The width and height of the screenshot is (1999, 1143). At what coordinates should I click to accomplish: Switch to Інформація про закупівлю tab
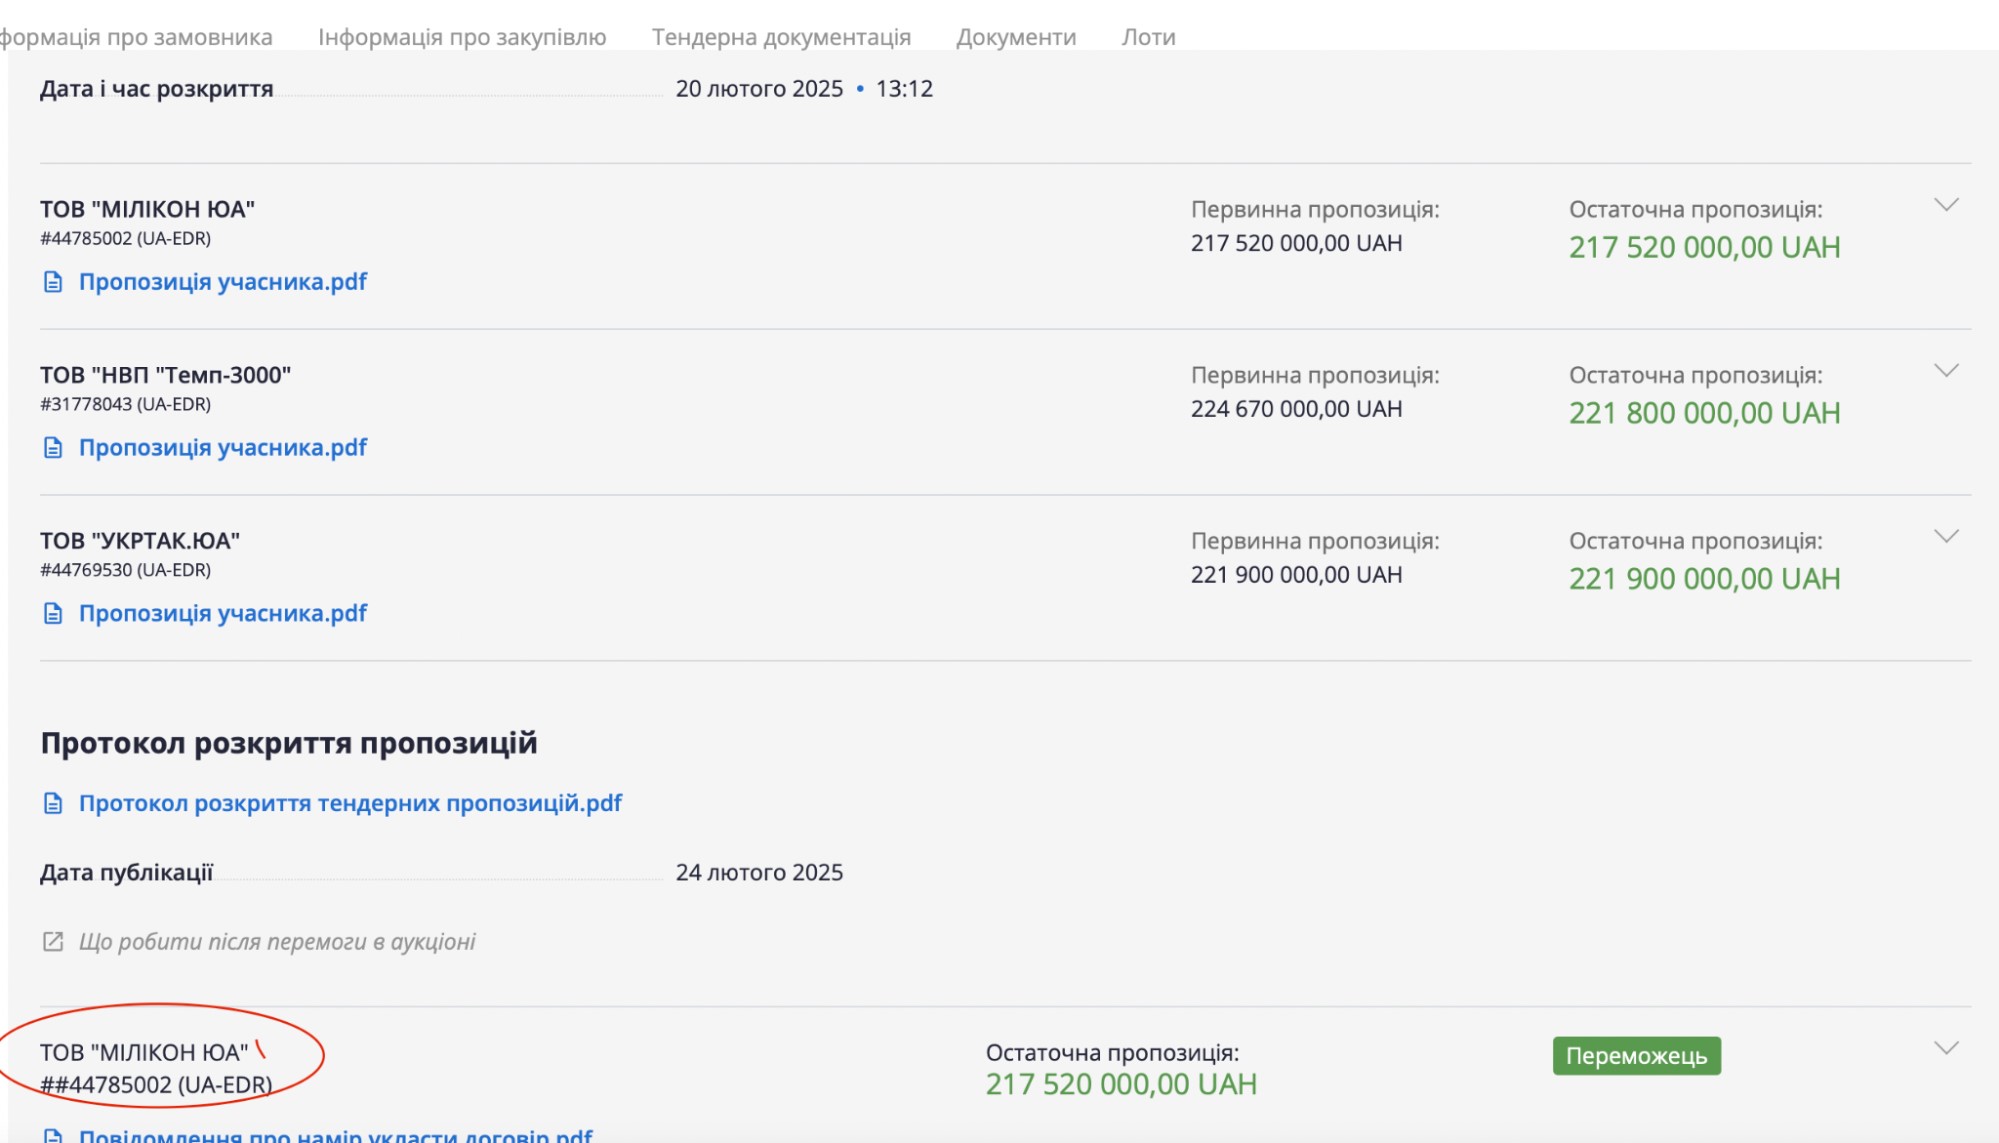(462, 37)
